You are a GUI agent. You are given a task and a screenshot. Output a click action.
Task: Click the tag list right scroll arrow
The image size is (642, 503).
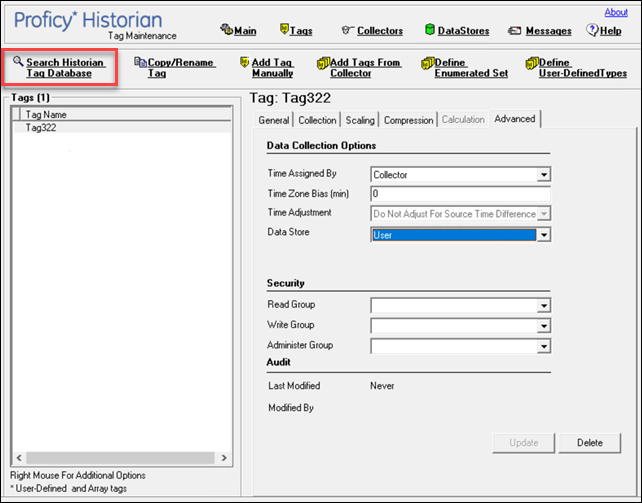point(224,458)
